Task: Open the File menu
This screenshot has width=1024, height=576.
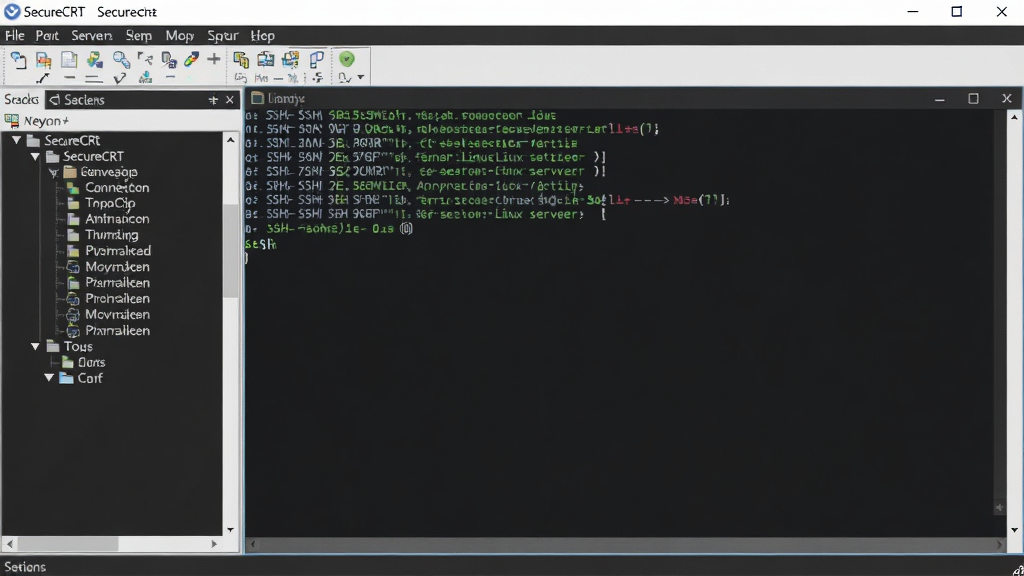Action: pyautogui.click(x=14, y=36)
